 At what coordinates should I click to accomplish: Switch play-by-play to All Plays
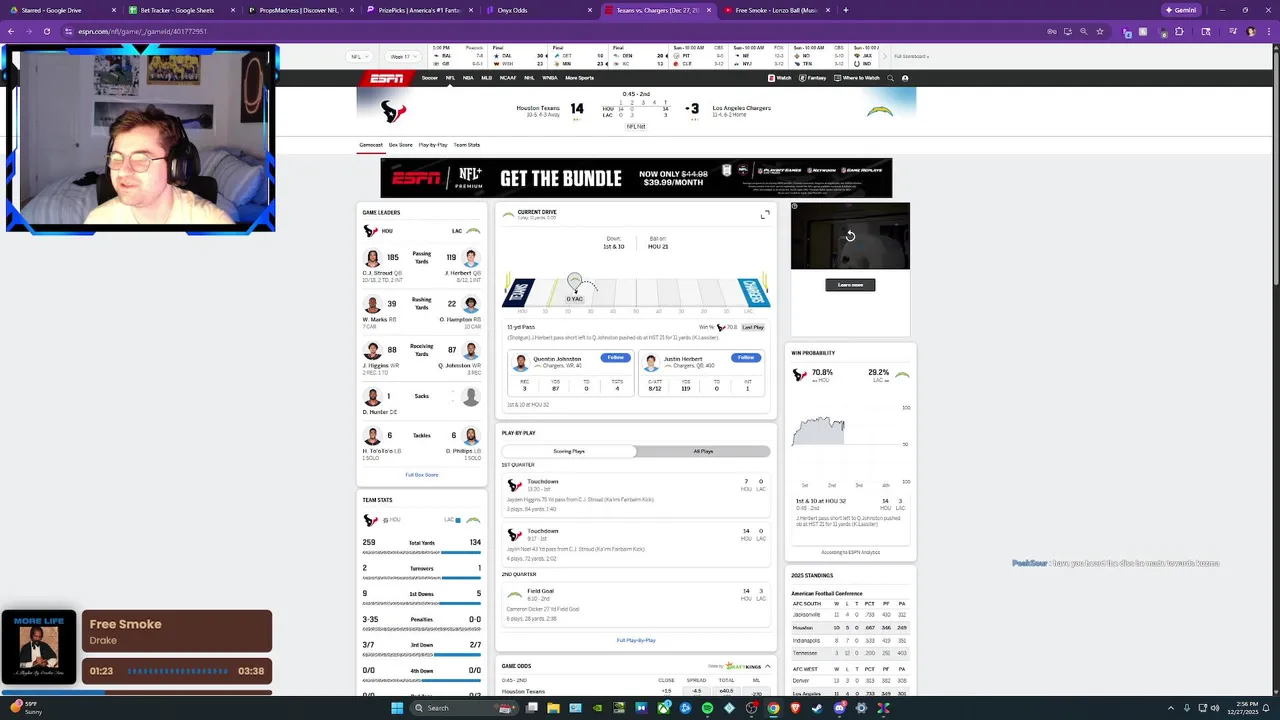[703, 451]
